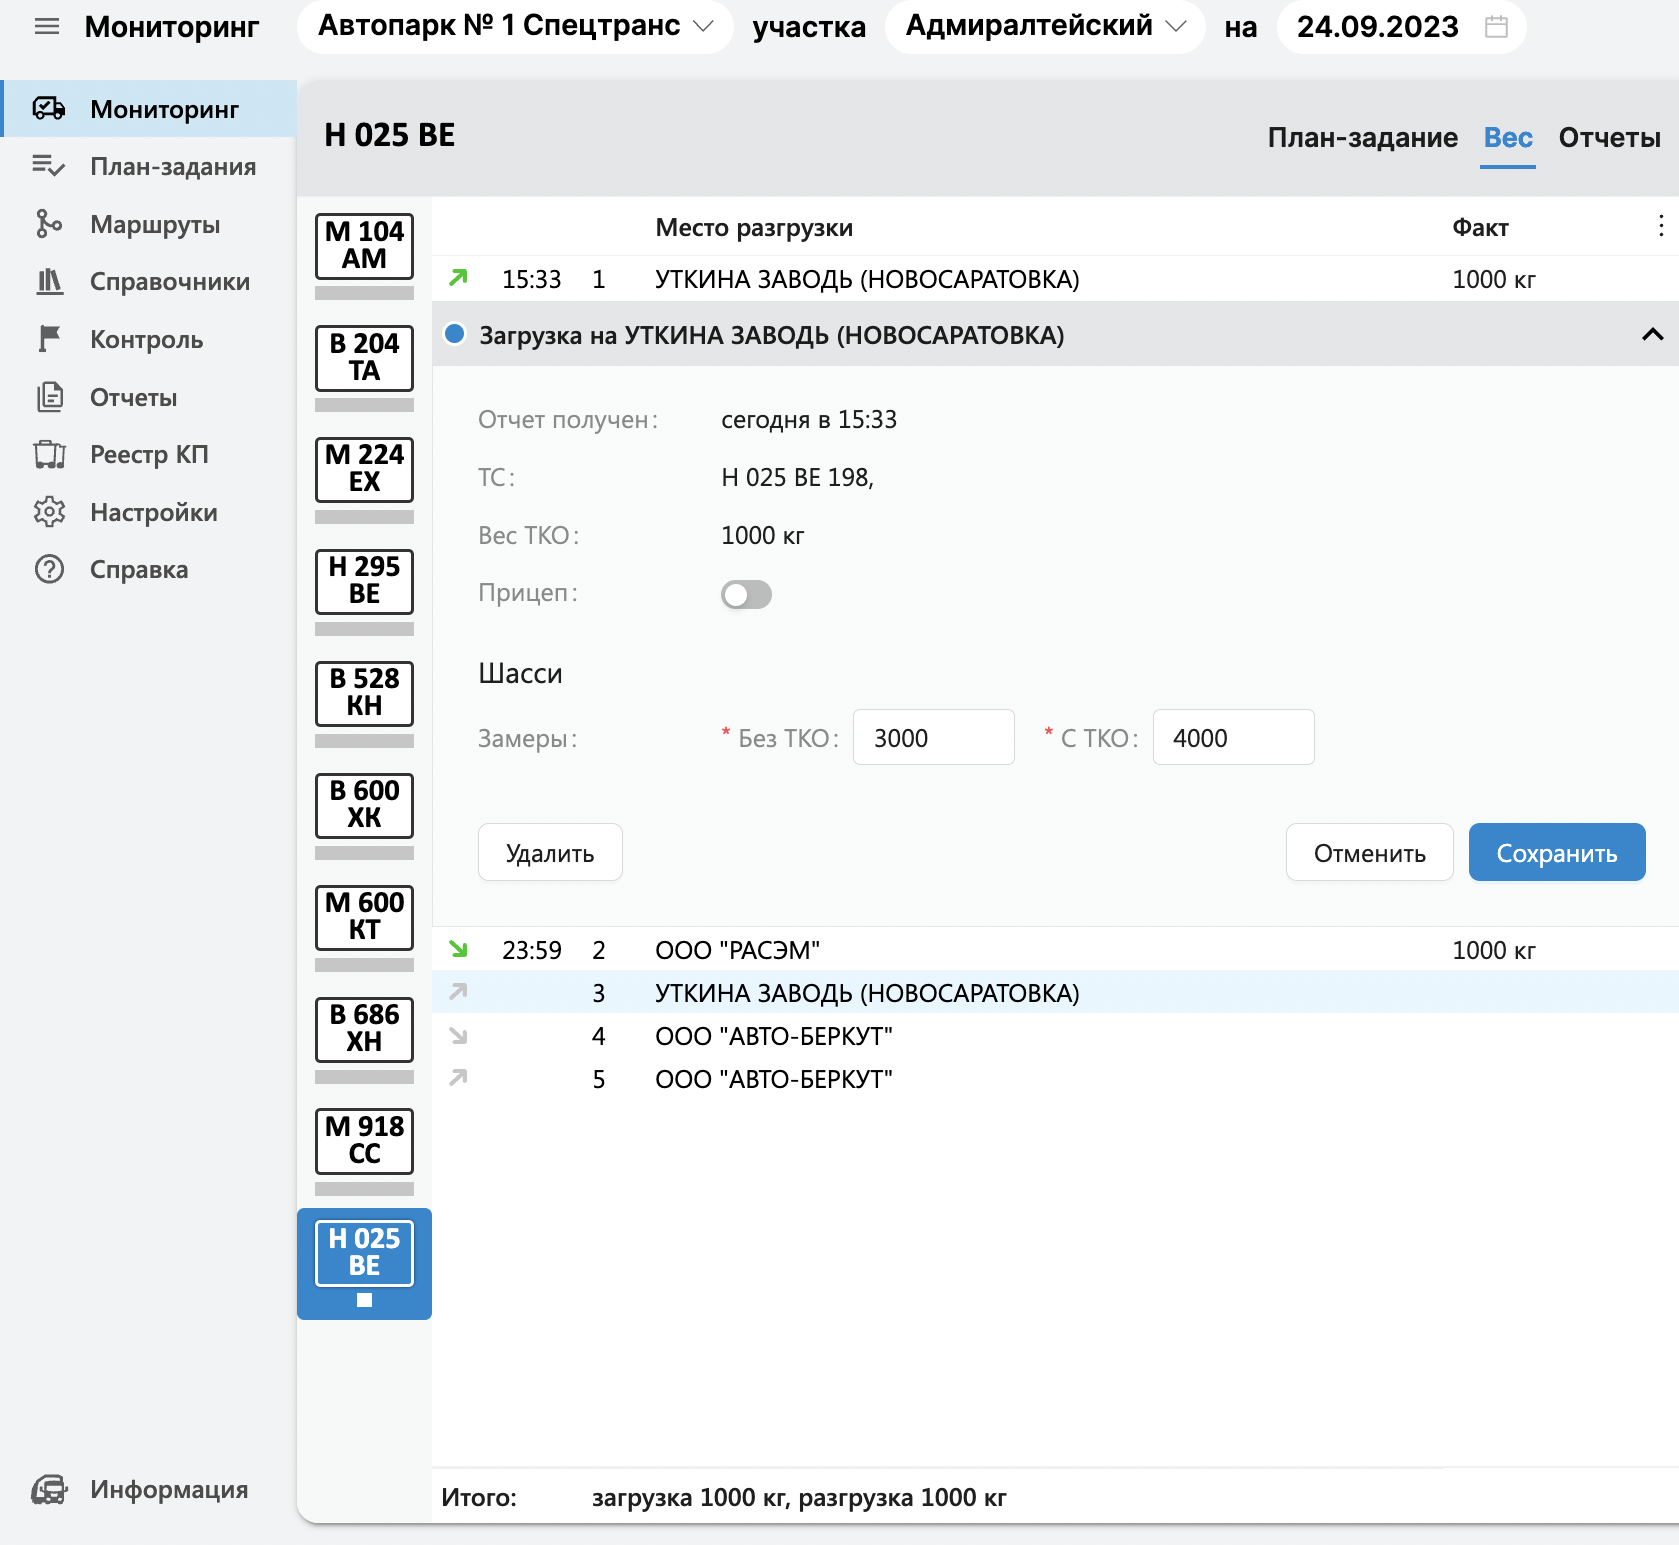The height and width of the screenshot is (1545, 1679).
Task: Enable the Прицеп toggle switch
Action: click(746, 595)
